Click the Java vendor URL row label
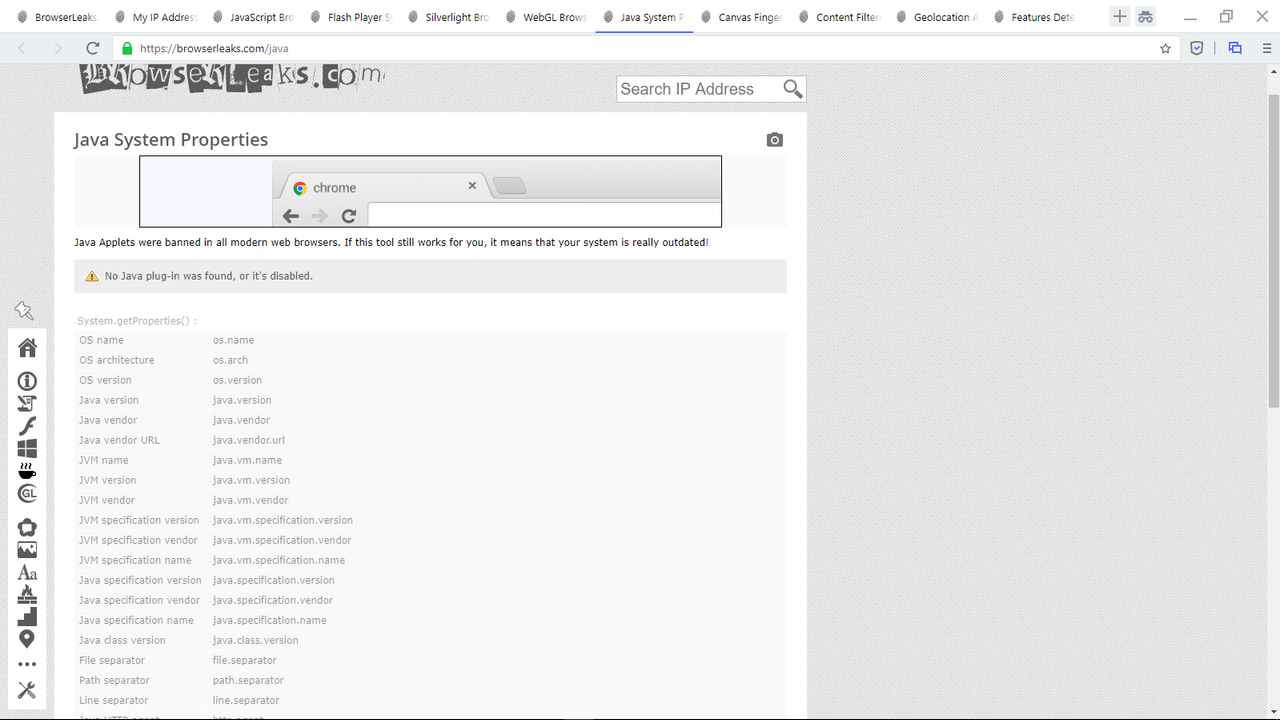The image size is (1280, 720). [119, 440]
